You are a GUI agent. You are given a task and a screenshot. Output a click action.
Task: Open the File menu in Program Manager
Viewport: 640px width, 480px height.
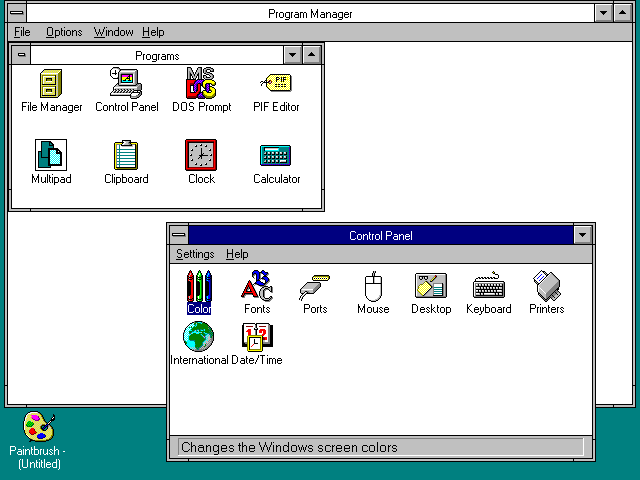click(22, 32)
